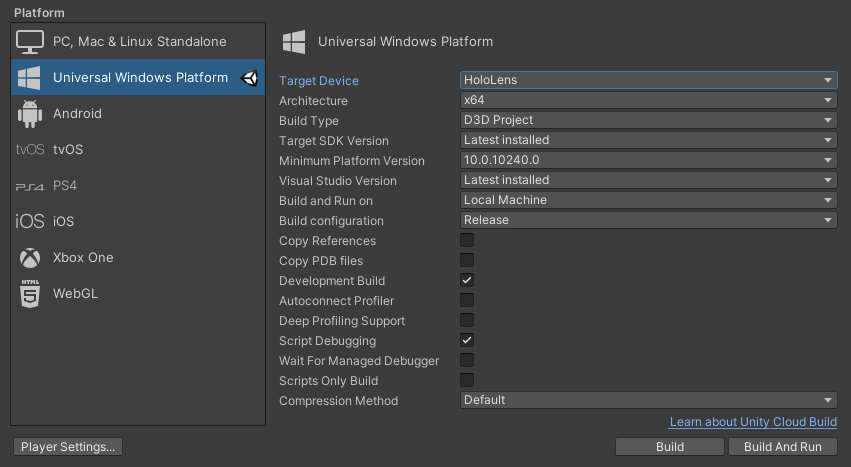Open the Learn about Unity Cloud Build link
Image resolution: width=851 pixels, height=467 pixels.
point(753,423)
